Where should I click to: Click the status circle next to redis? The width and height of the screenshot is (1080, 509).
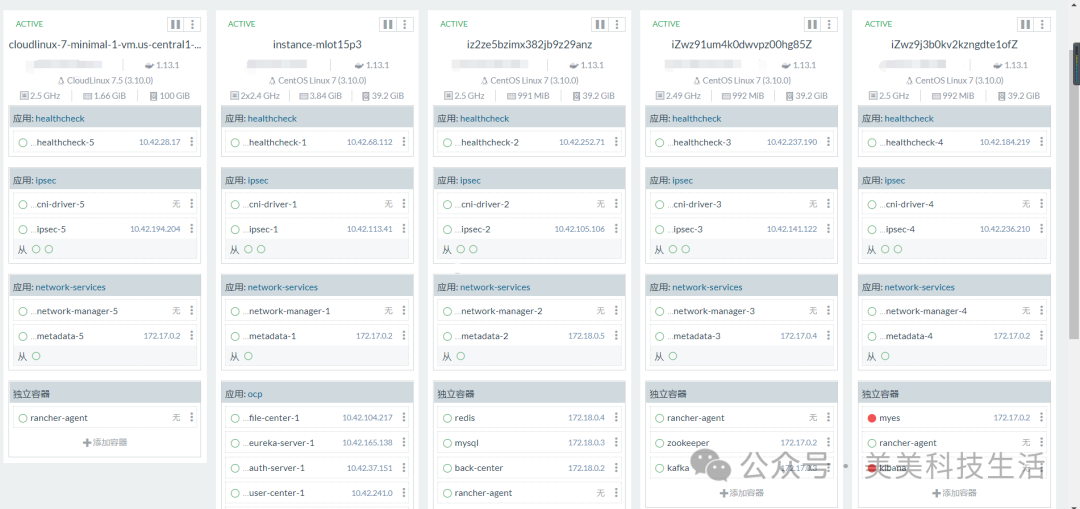click(447, 418)
